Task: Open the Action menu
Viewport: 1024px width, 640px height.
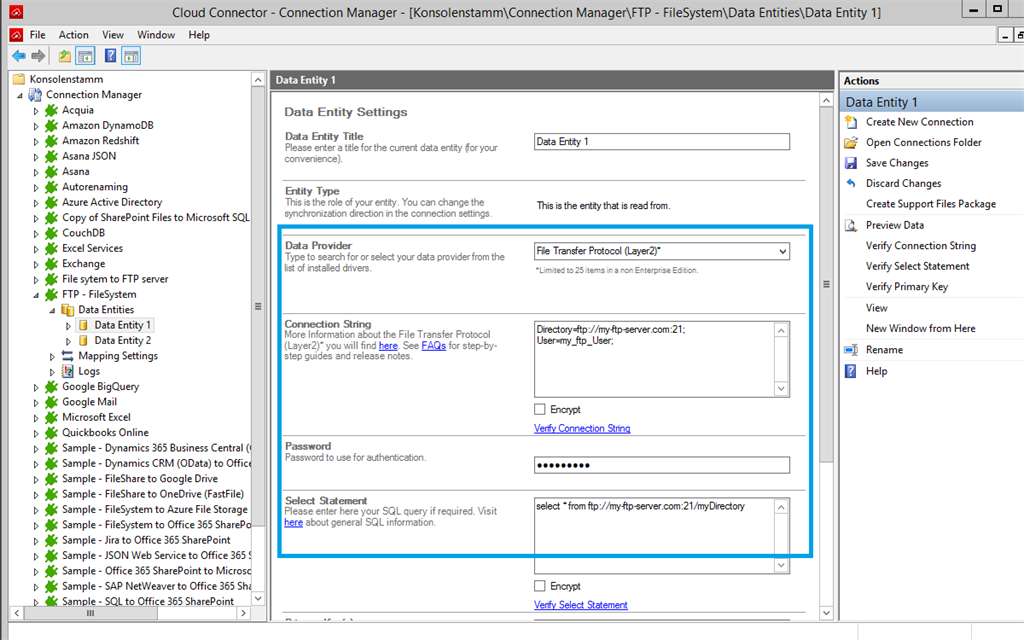Action: [x=73, y=35]
